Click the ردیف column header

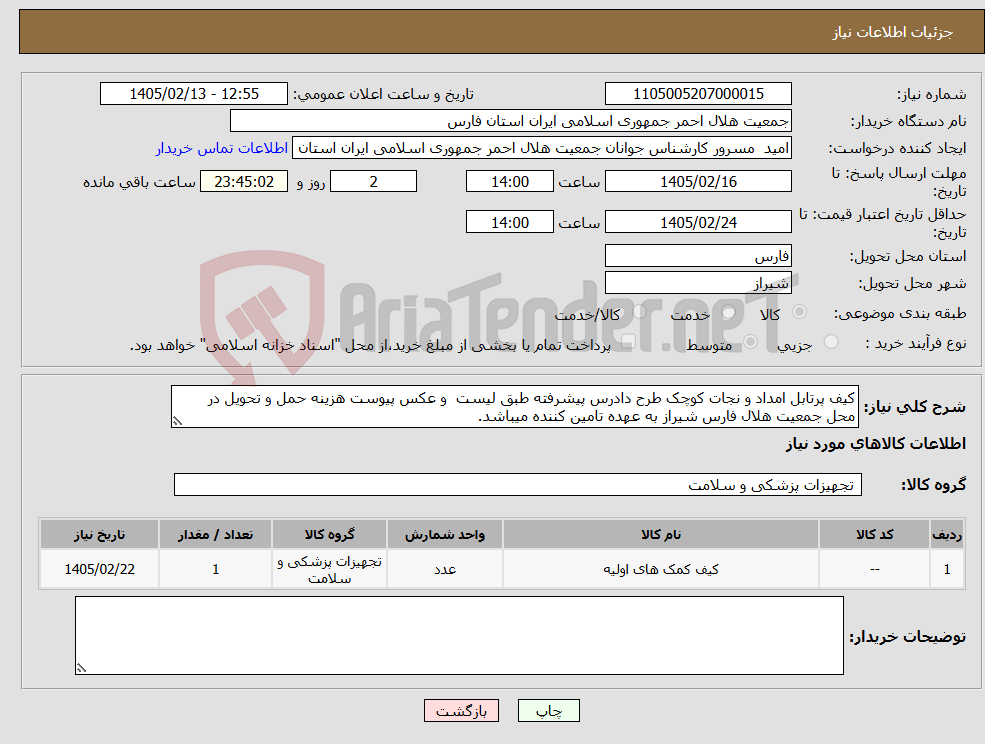tap(947, 534)
